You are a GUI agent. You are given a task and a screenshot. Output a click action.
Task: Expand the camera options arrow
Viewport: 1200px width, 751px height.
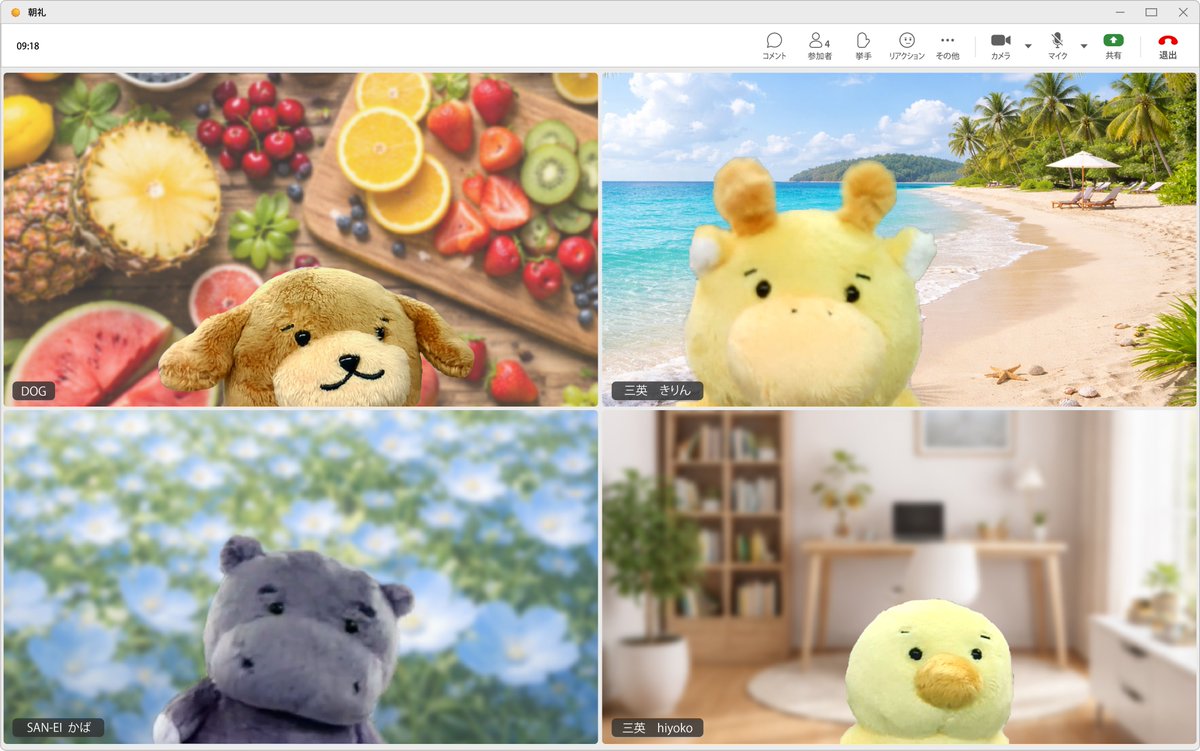tap(1028, 46)
